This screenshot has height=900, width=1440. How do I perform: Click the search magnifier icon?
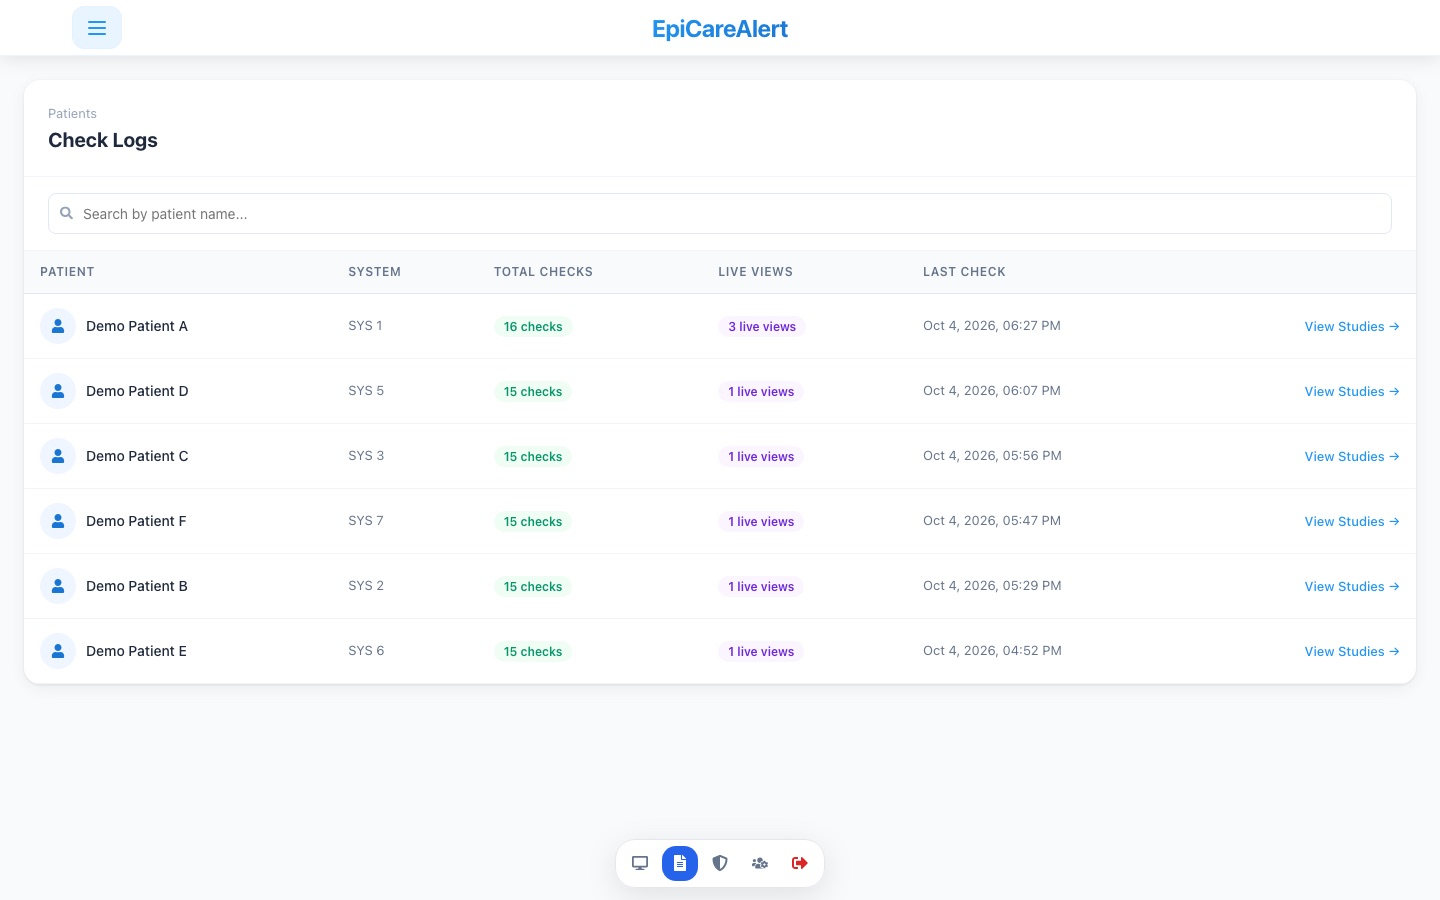[x=67, y=213]
